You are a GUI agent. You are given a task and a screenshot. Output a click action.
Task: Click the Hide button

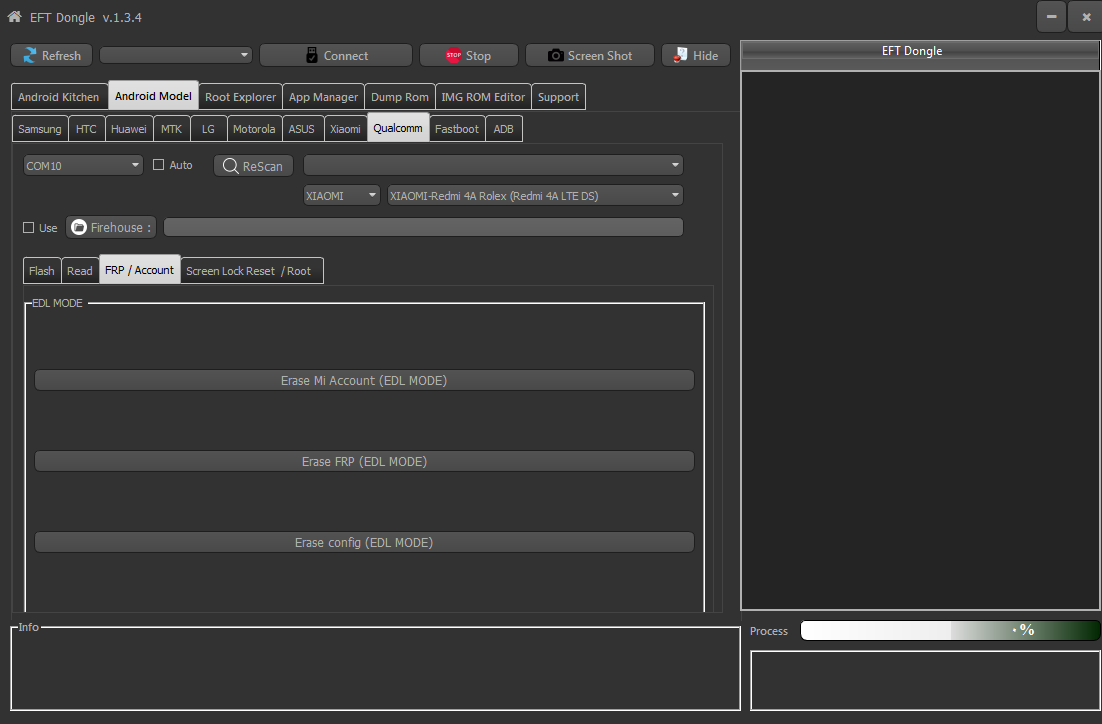696,56
